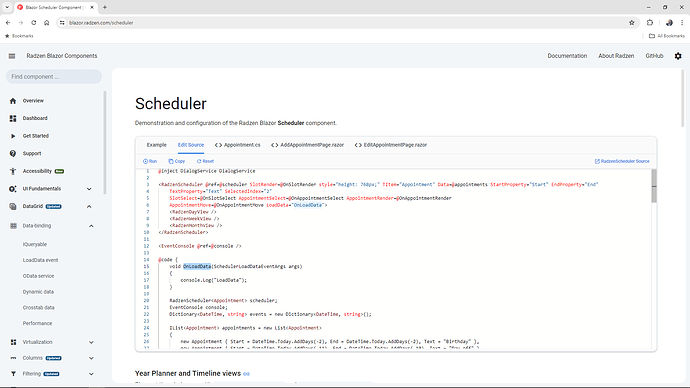Open the theme settings gear icon
This screenshot has width=690, height=388.
point(678,56)
